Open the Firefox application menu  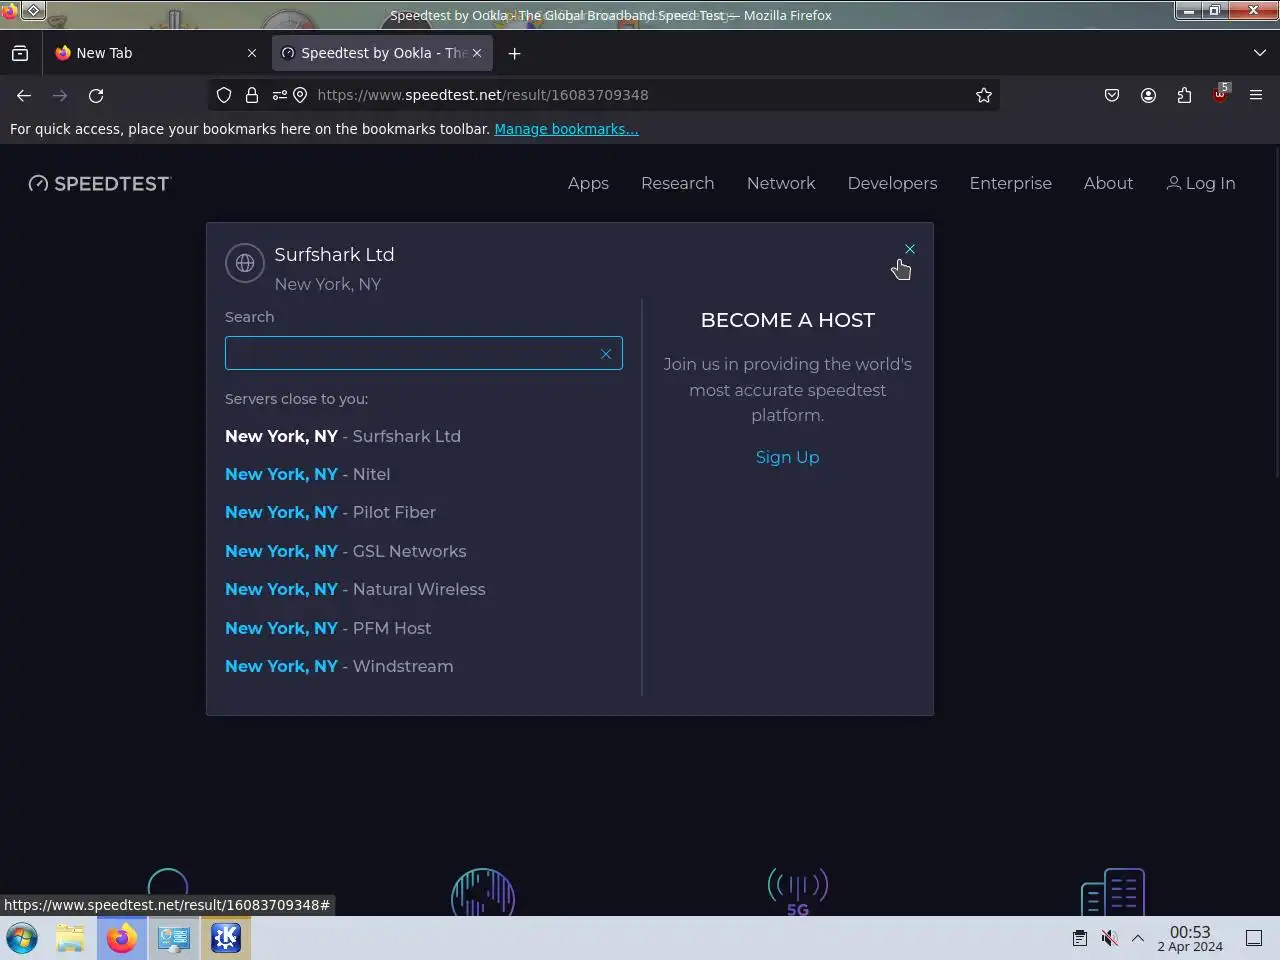click(1256, 95)
